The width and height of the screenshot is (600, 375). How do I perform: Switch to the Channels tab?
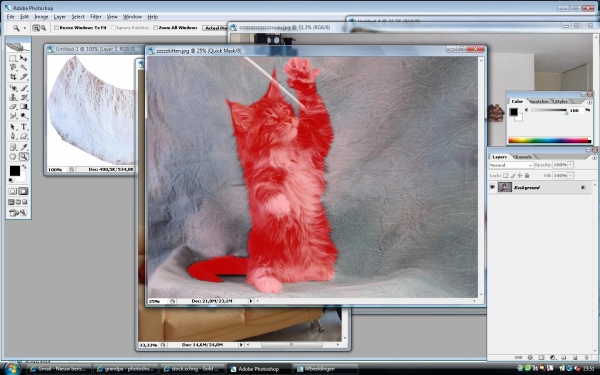(522, 157)
